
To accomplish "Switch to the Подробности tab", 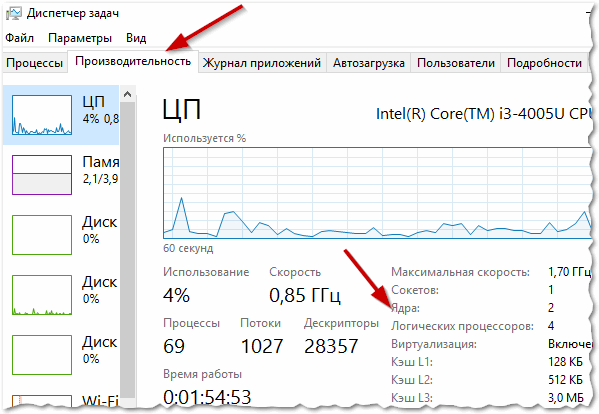I will click(544, 63).
